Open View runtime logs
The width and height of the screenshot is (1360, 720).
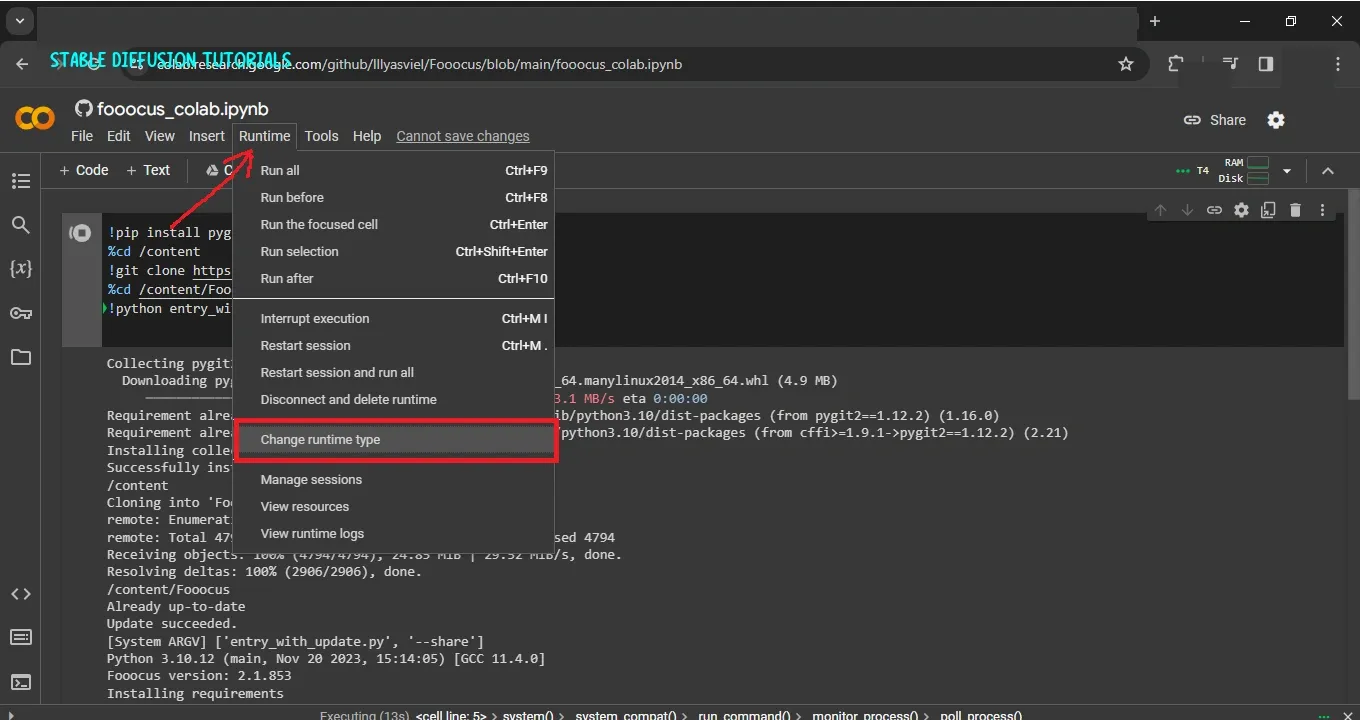[394, 534]
